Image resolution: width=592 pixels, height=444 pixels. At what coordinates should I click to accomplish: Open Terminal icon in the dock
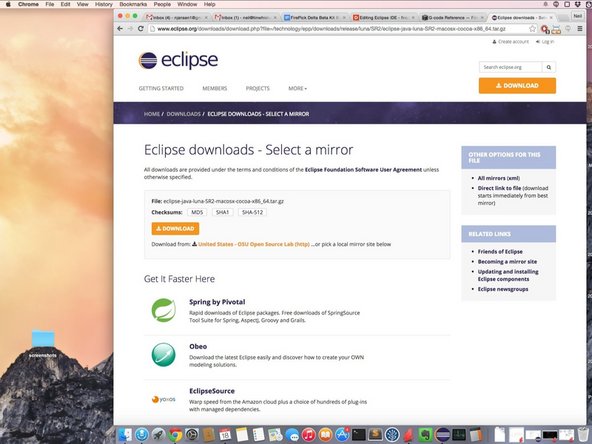(359, 435)
